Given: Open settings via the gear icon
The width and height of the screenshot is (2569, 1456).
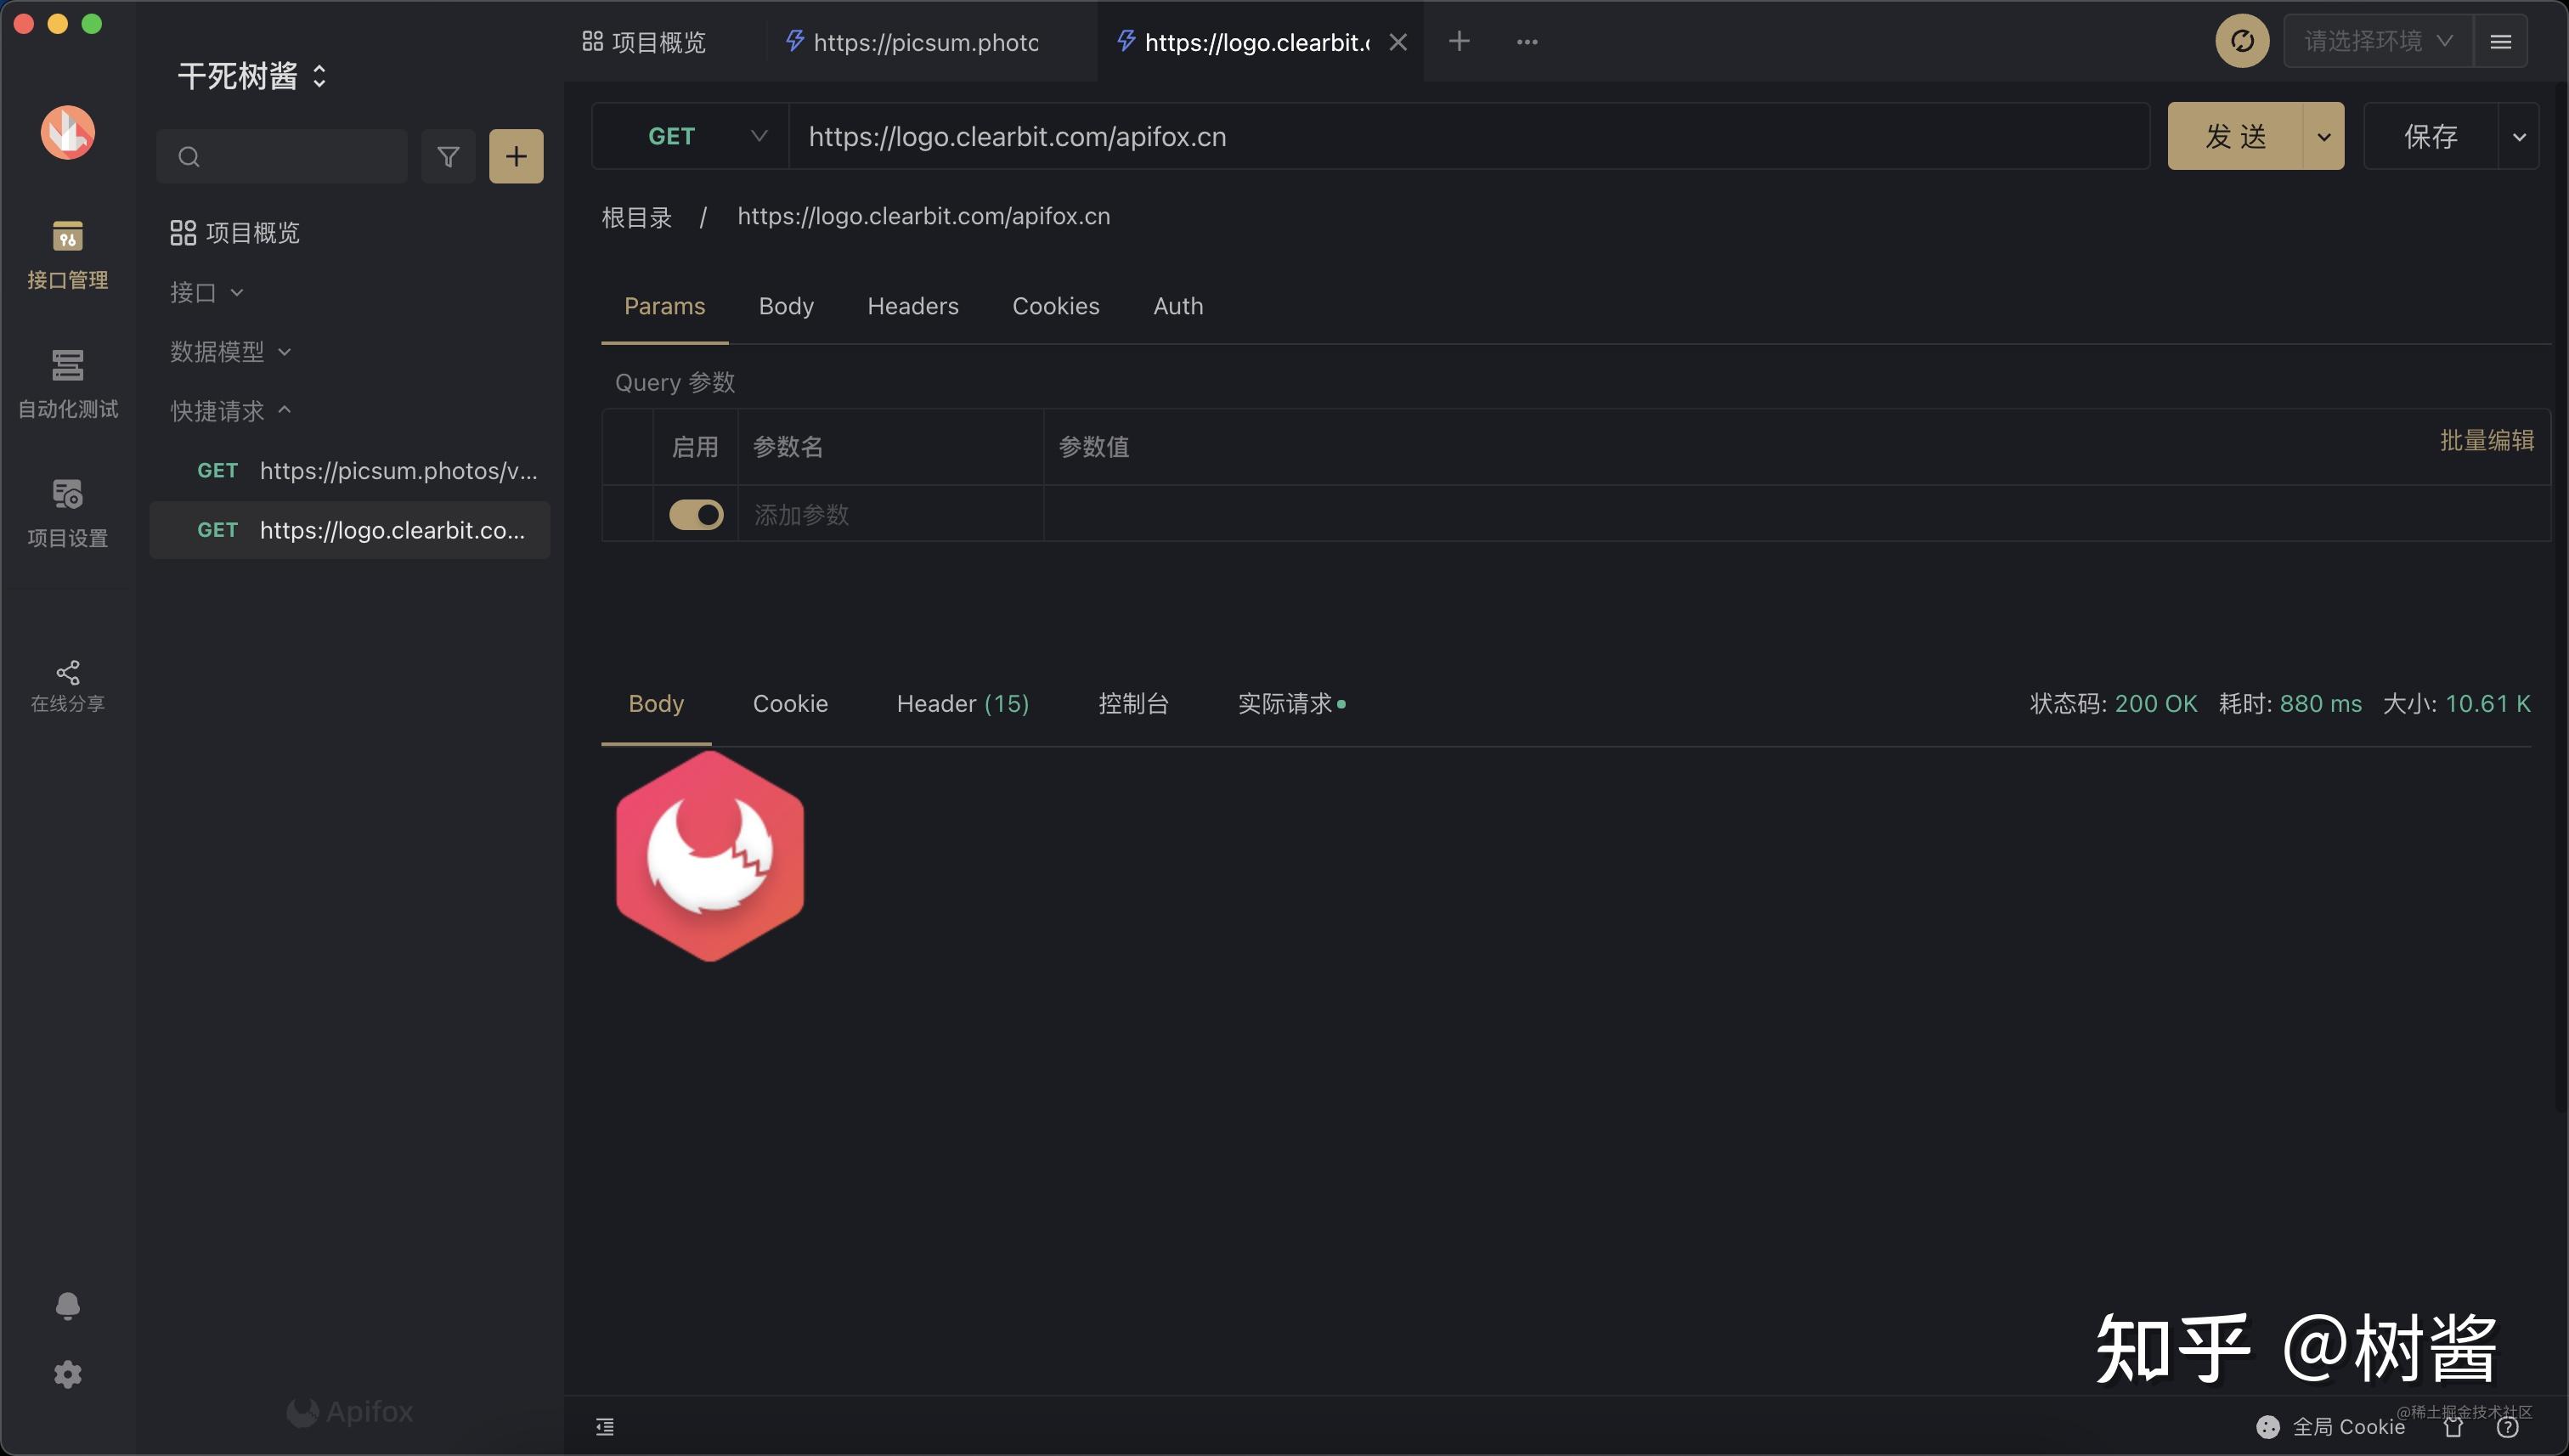Looking at the screenshot, I should [67, 1374].
